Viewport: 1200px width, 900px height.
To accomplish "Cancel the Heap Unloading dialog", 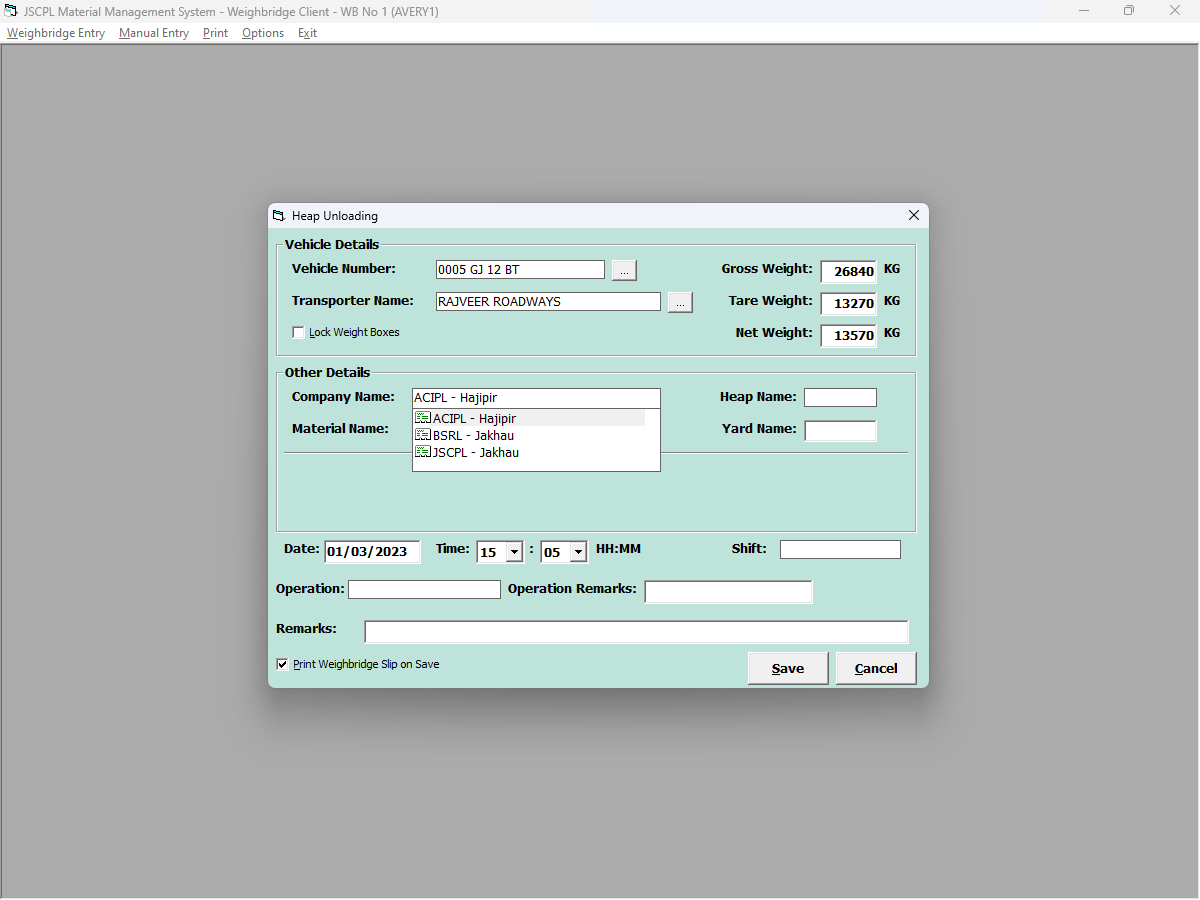I will point(875,668).
